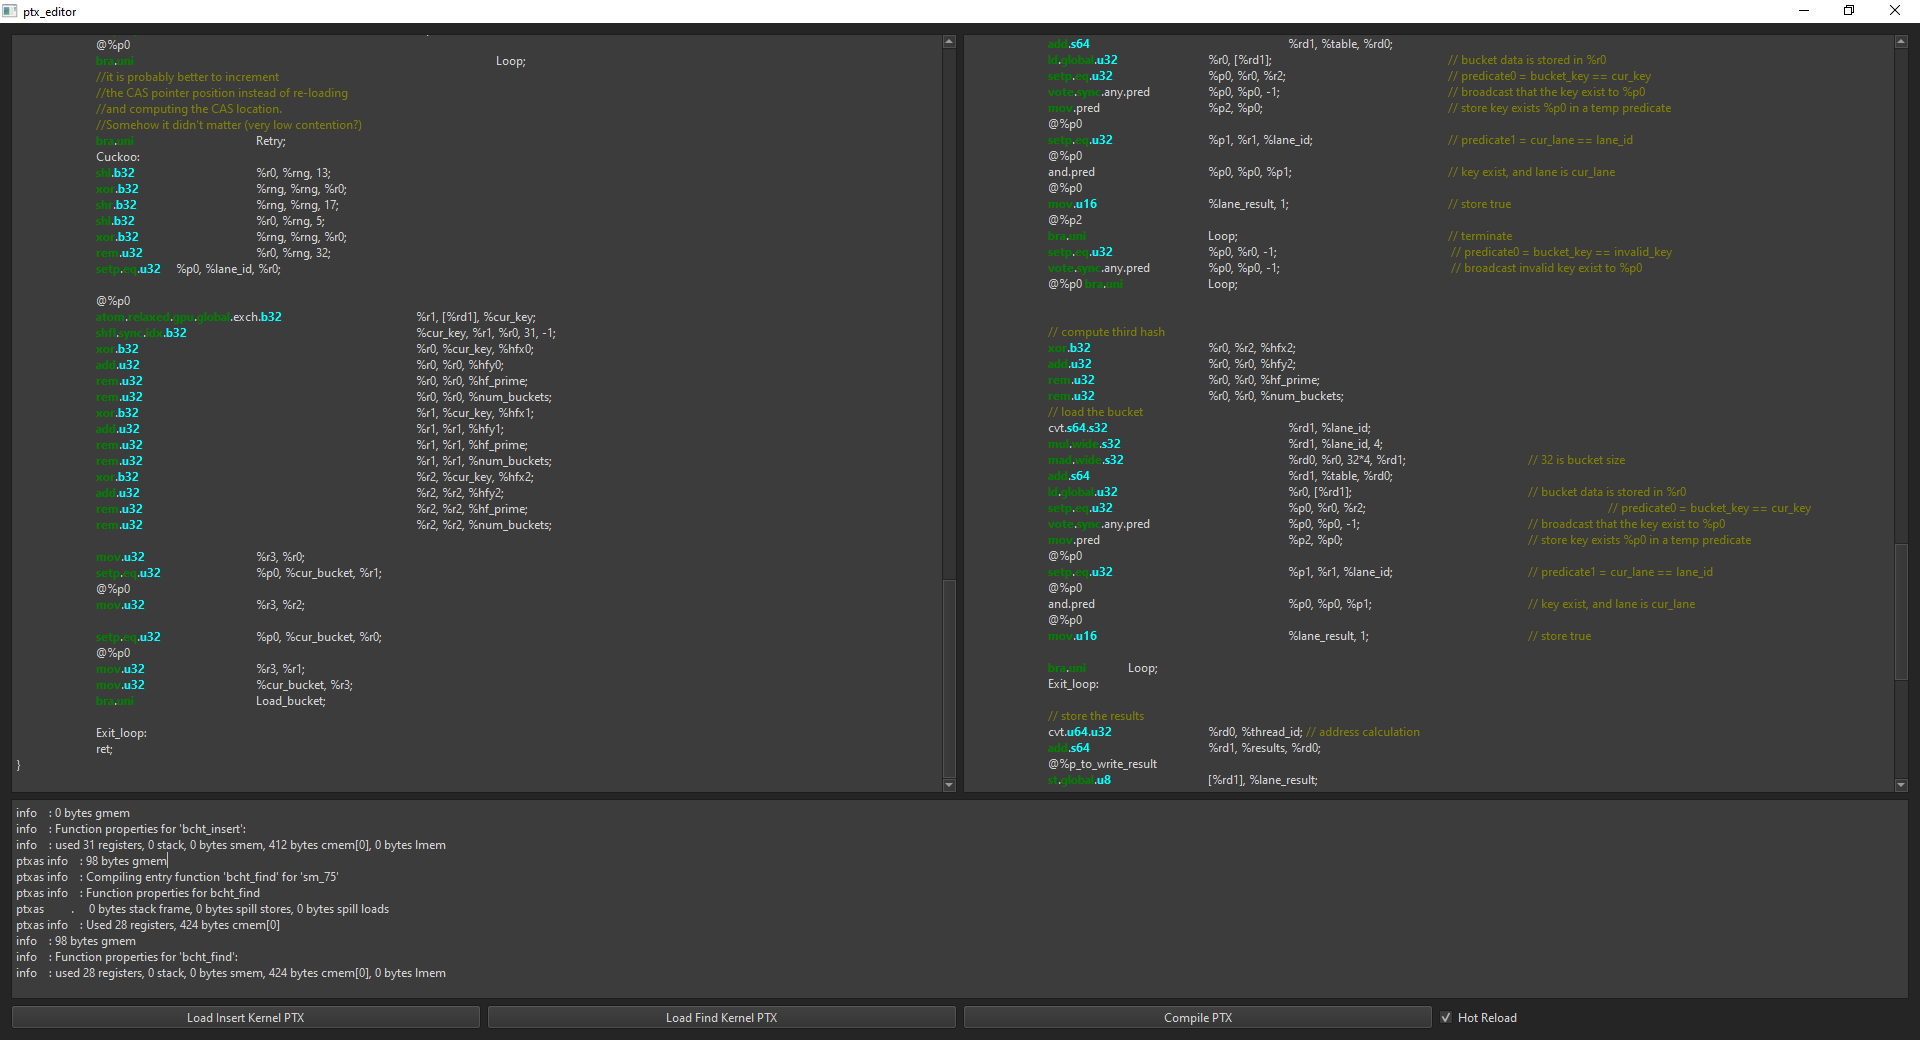The width and height of the screenshot is (1920, 1040).
Task: Click the ptx_editor window icon
Action: tap(10, 11)
